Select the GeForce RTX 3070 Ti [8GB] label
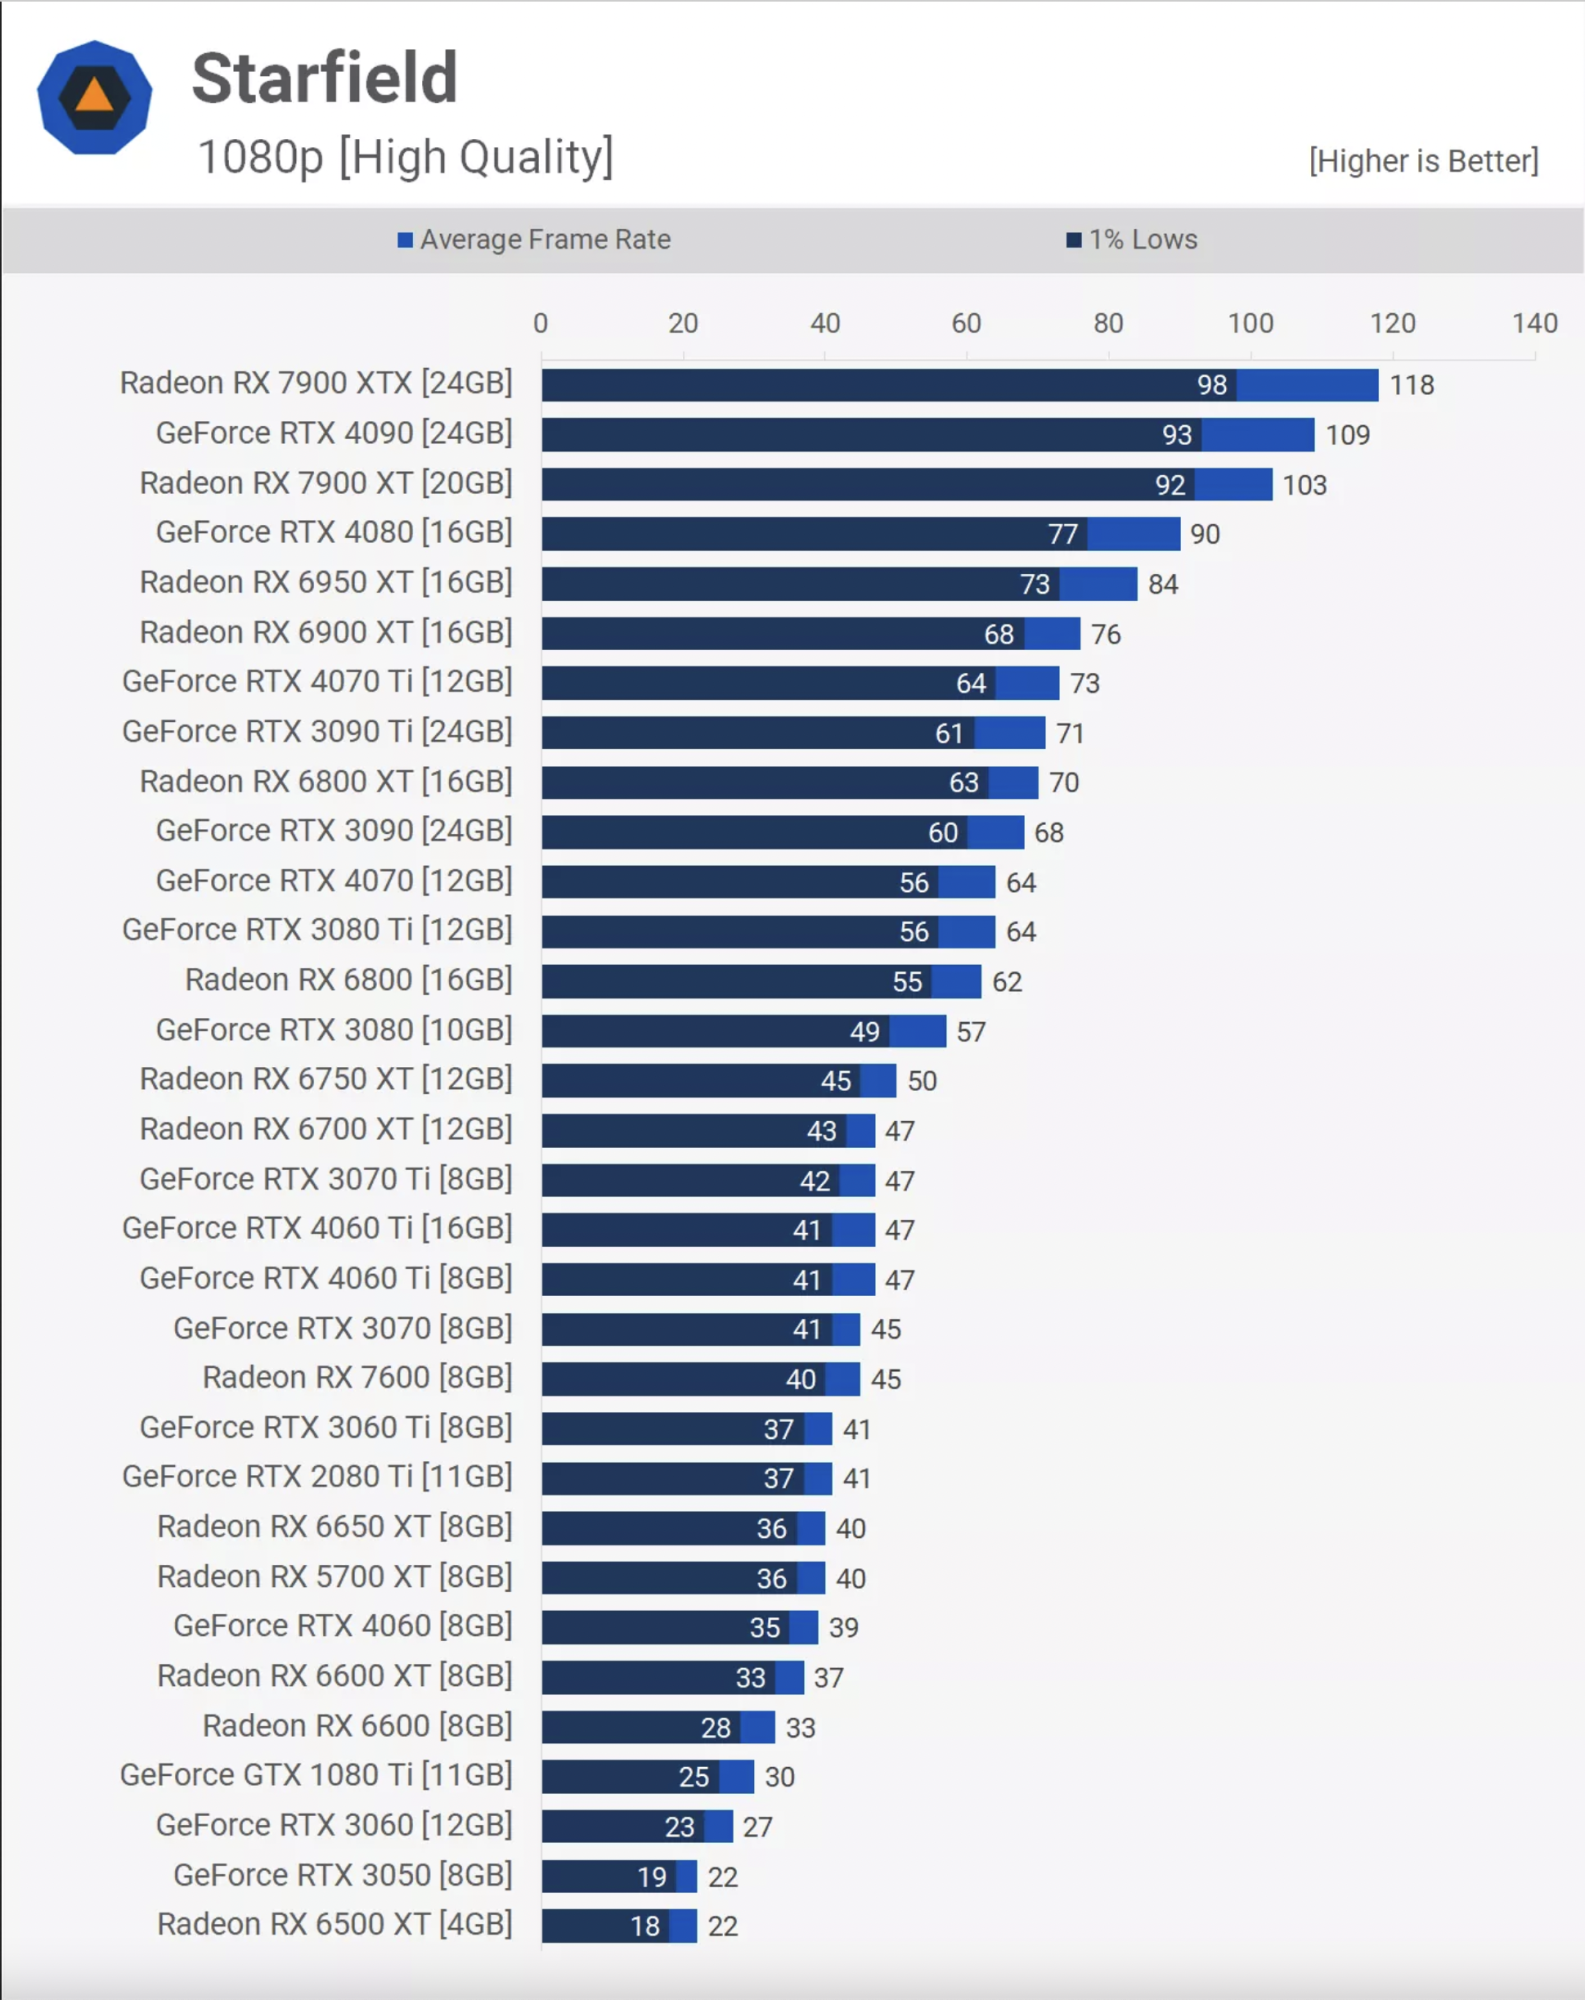This screenshot has height=2000, width=1585. pos(326,1178)
